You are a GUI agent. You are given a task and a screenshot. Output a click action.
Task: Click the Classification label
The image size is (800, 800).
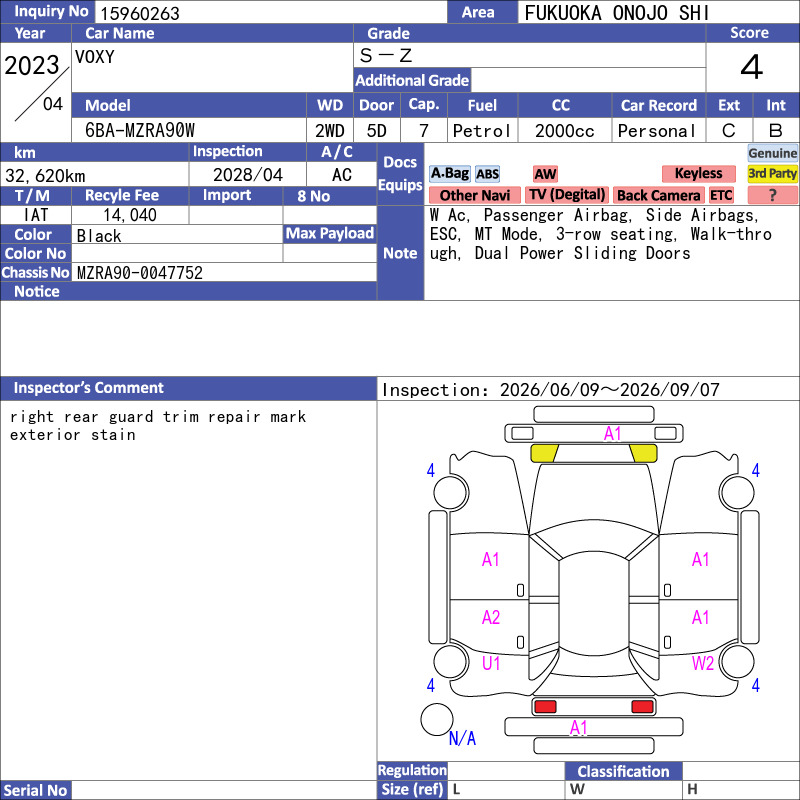click(623, 771)
